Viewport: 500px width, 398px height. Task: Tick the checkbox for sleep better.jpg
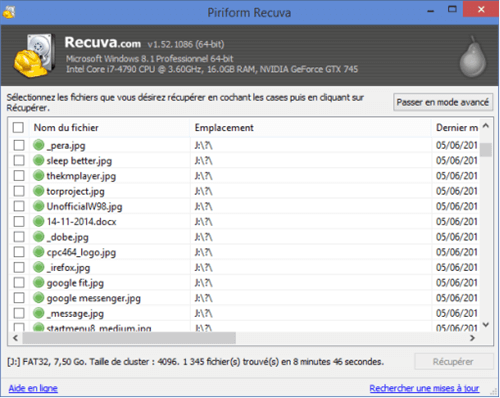pos(19,160)
